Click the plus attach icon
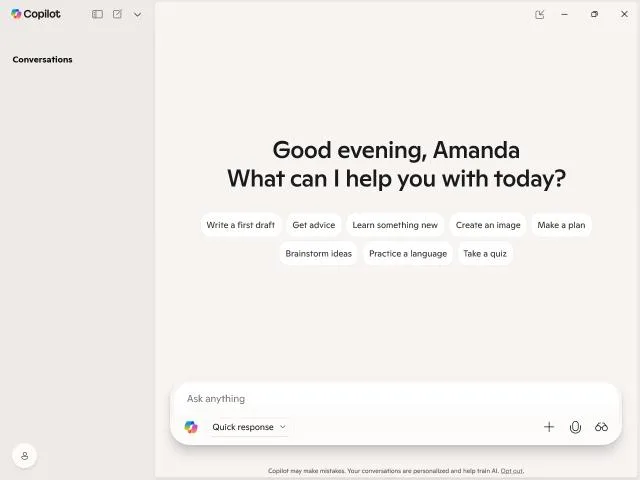The width and height of the screenshot is (640, 480). 549,427
